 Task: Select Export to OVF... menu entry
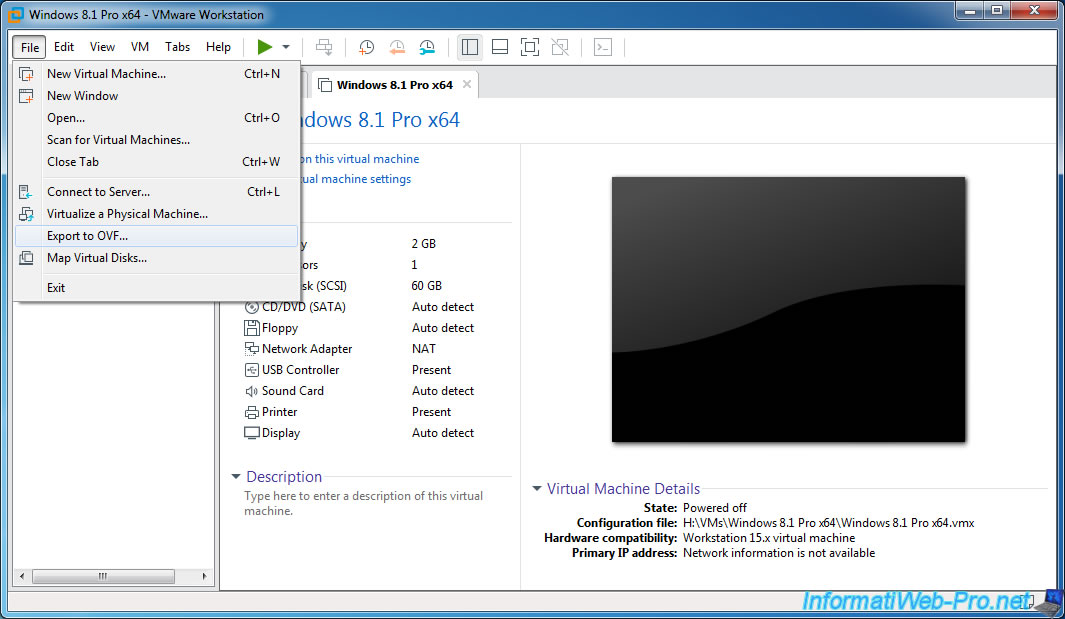(156, 236)
